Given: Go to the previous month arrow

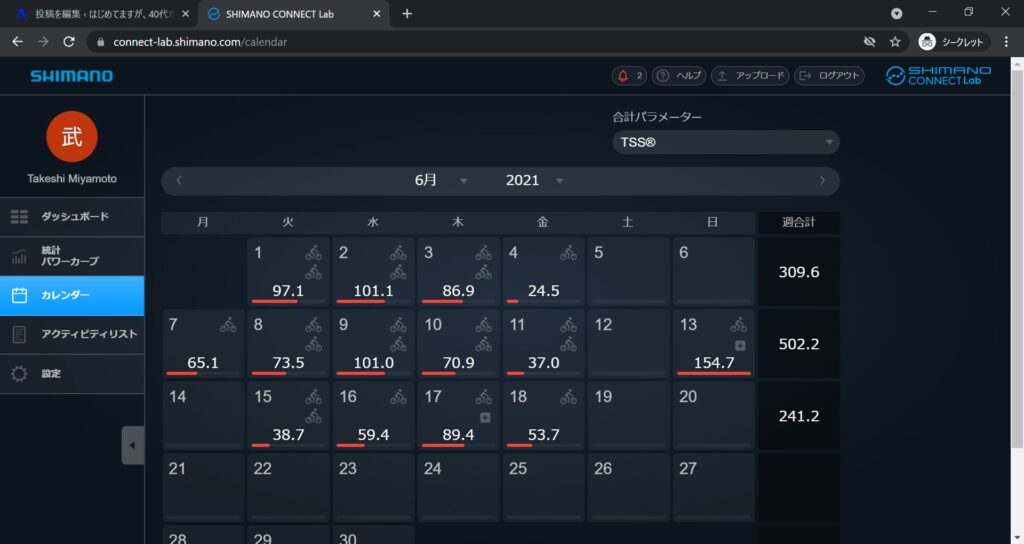Looking at the screenshot, I should (x=179, y=181).
